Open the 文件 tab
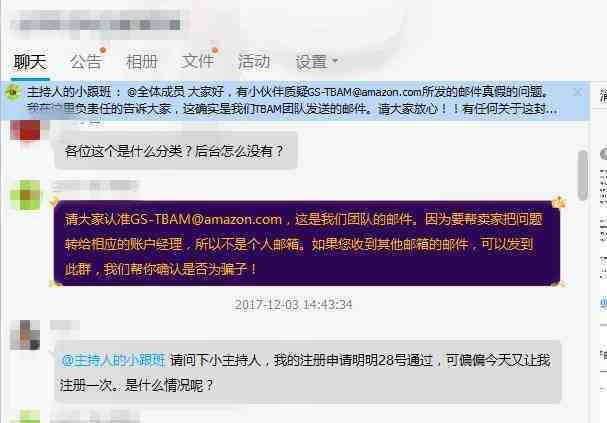The image size is (607, 423). [197, 62]
